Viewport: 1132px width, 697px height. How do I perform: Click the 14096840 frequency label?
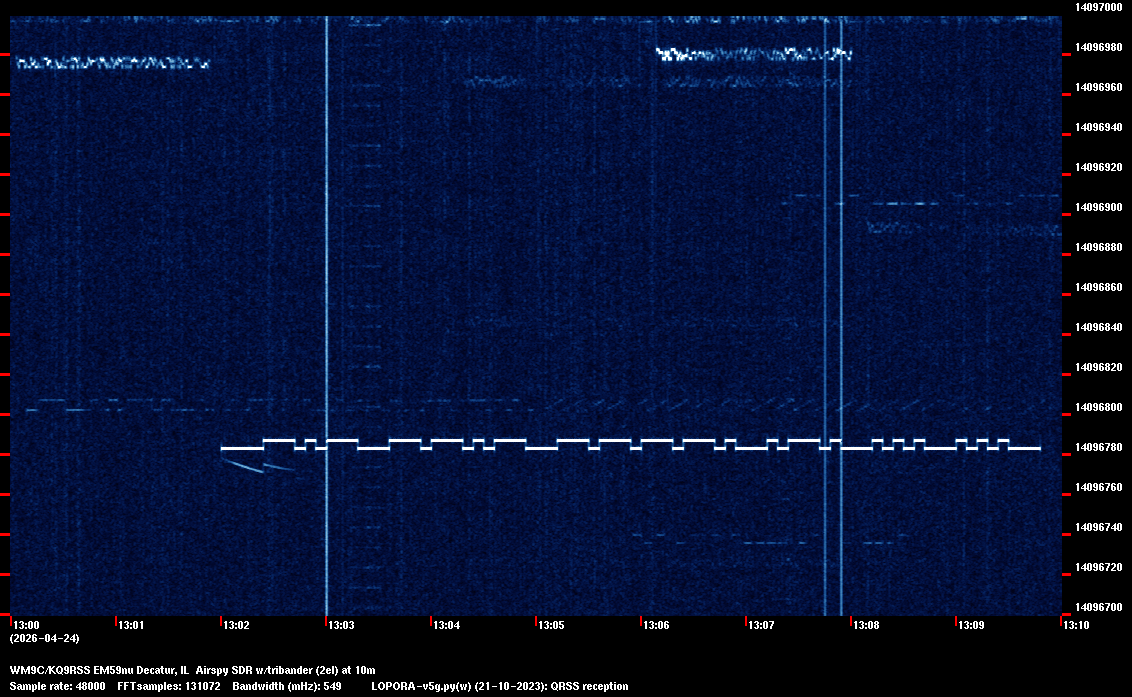(1097, 327)
